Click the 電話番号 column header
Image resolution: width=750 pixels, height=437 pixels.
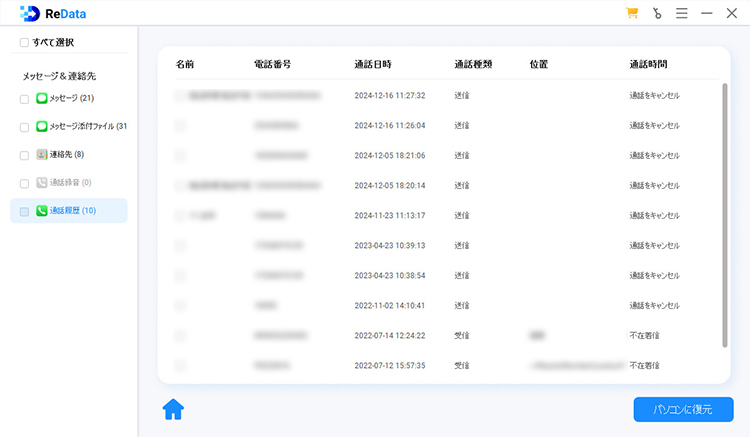273,64
